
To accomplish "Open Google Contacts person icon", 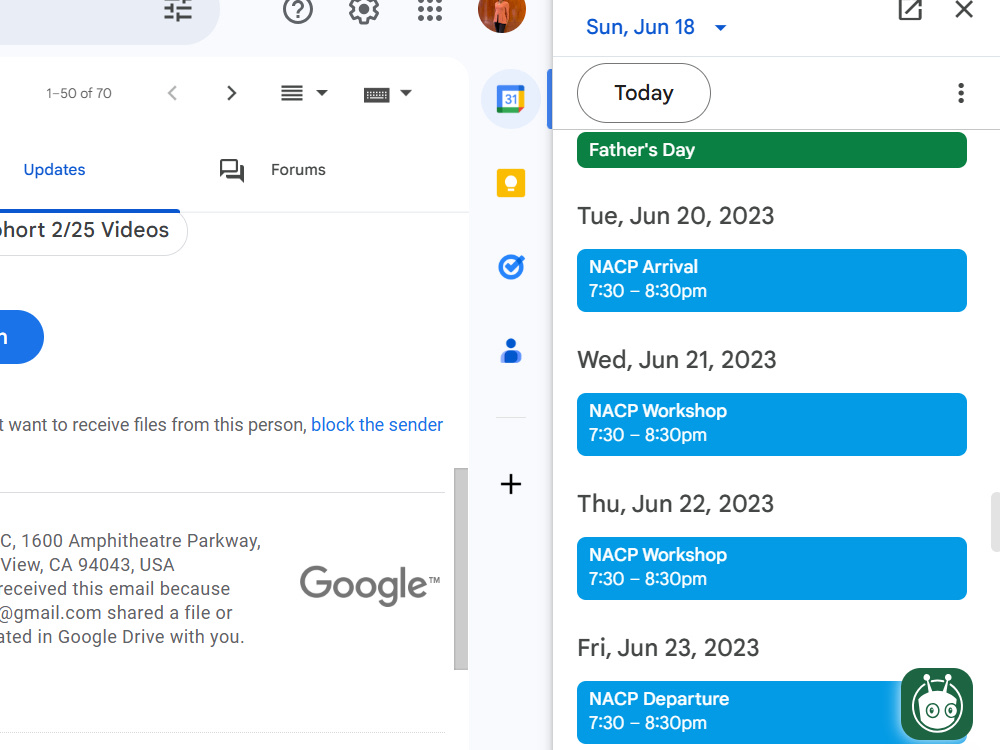I will pyautogui.click(x=511, y=351).
